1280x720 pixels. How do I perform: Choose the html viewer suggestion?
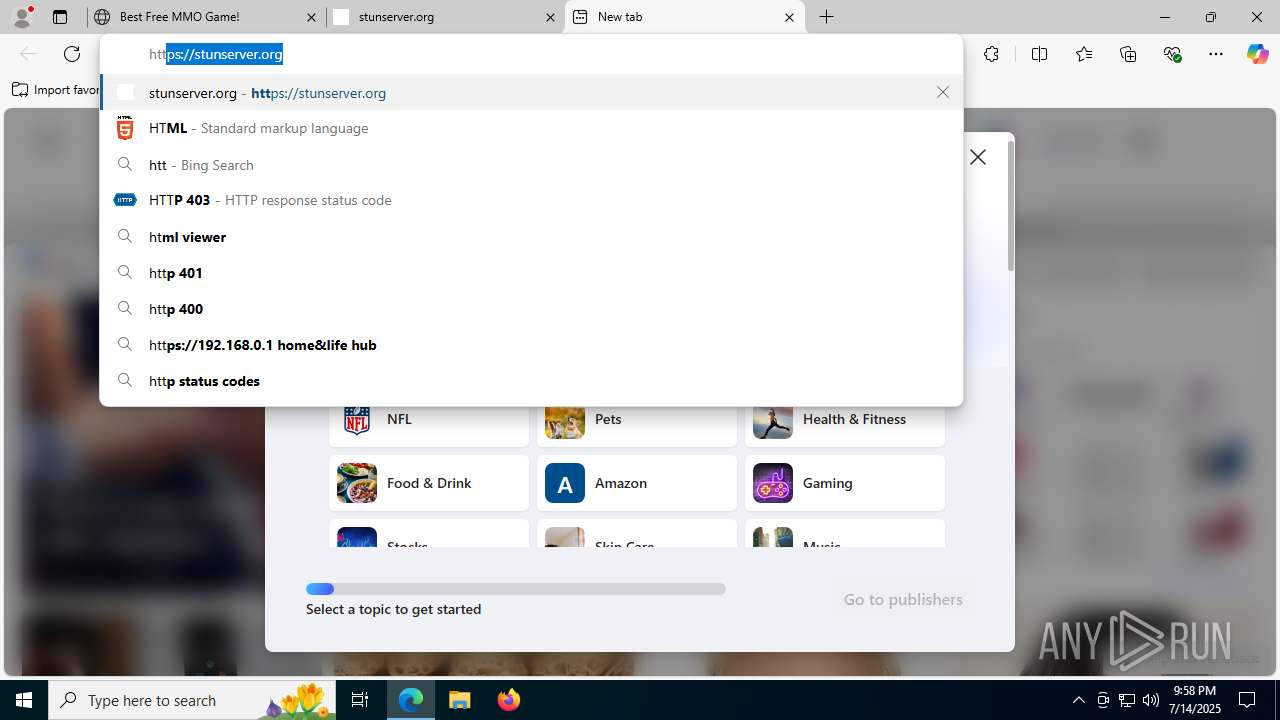point(531,237)
